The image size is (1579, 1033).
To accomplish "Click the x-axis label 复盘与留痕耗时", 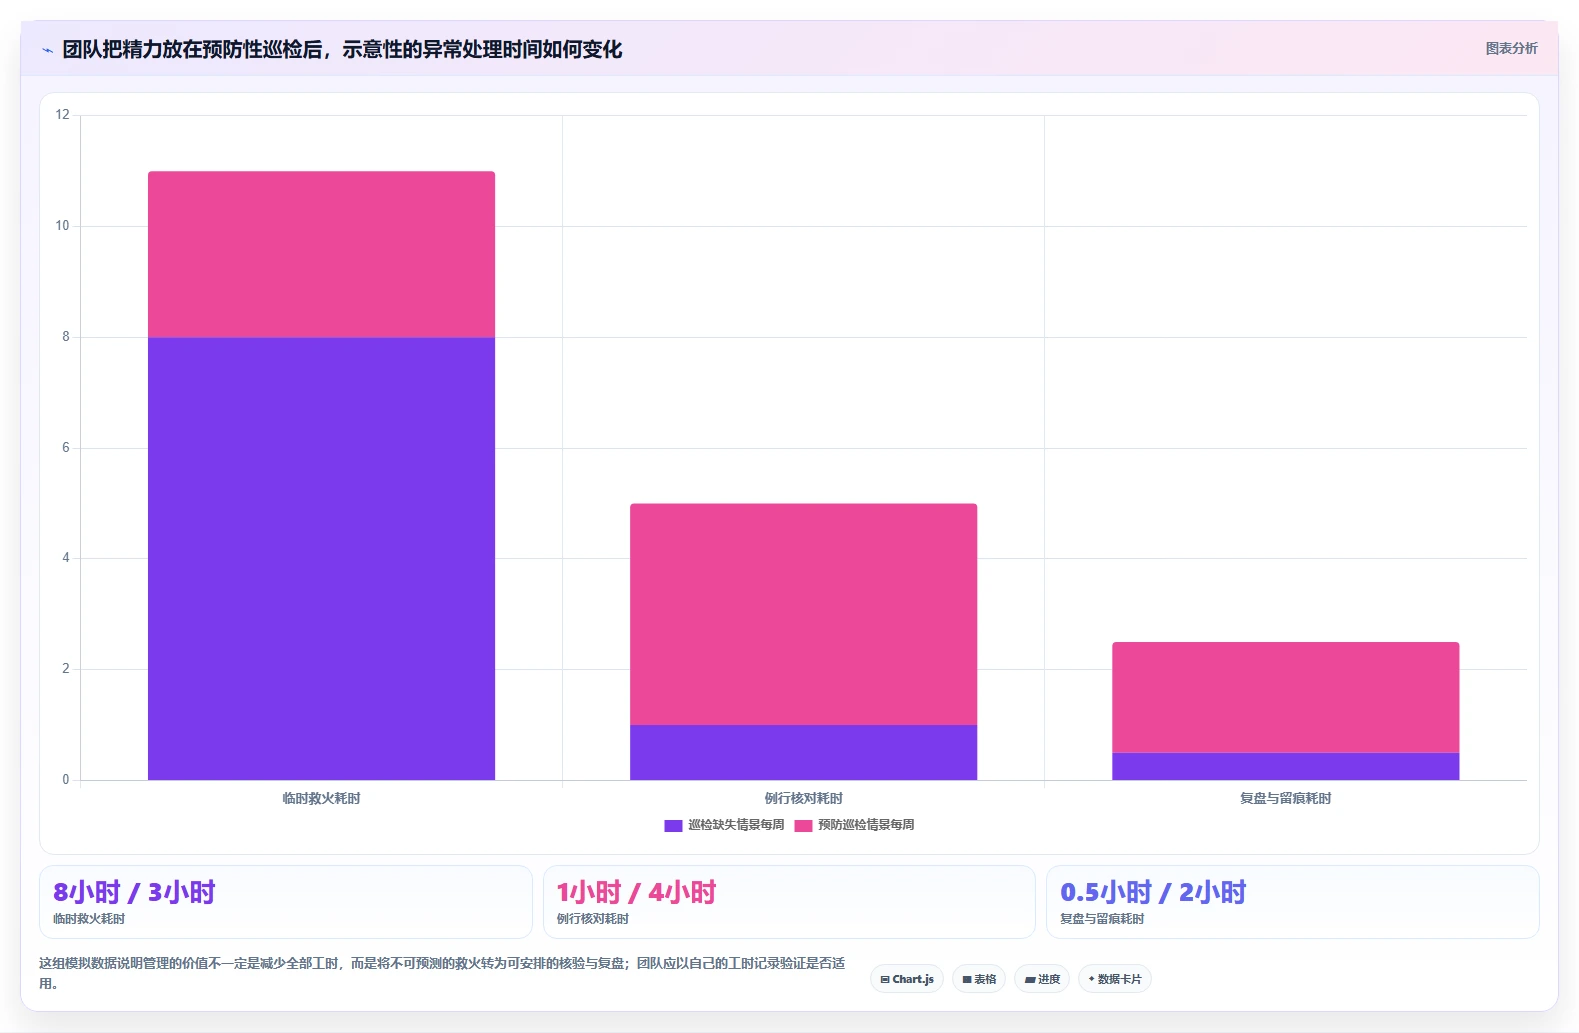I will 1285,798.
